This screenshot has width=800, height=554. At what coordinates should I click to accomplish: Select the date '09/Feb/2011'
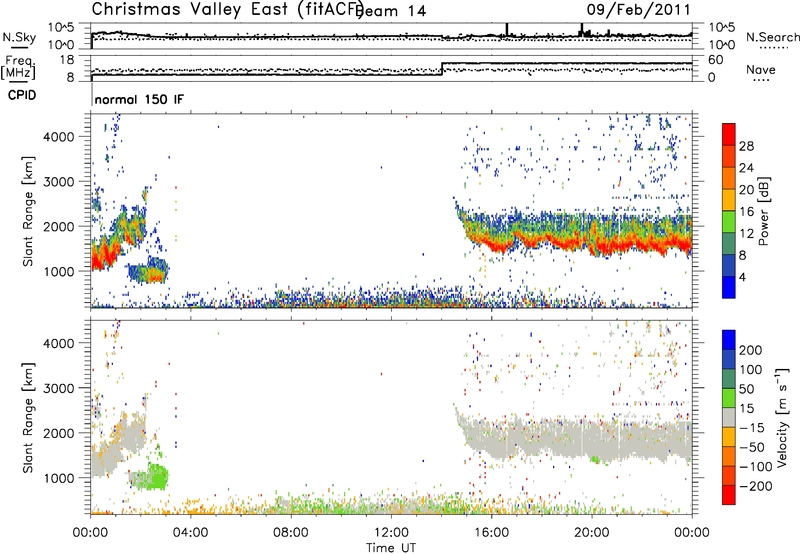(x=639, y=10)
